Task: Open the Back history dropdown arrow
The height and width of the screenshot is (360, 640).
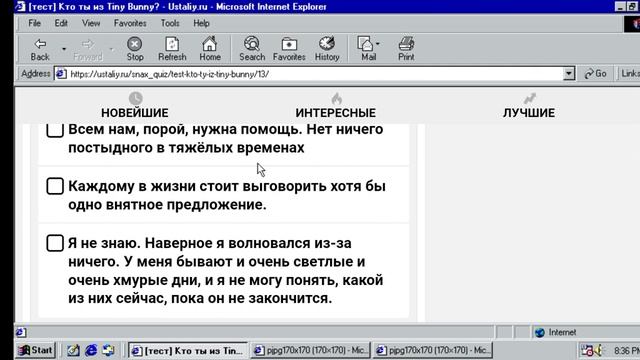Action: click(x=64, y=49)
